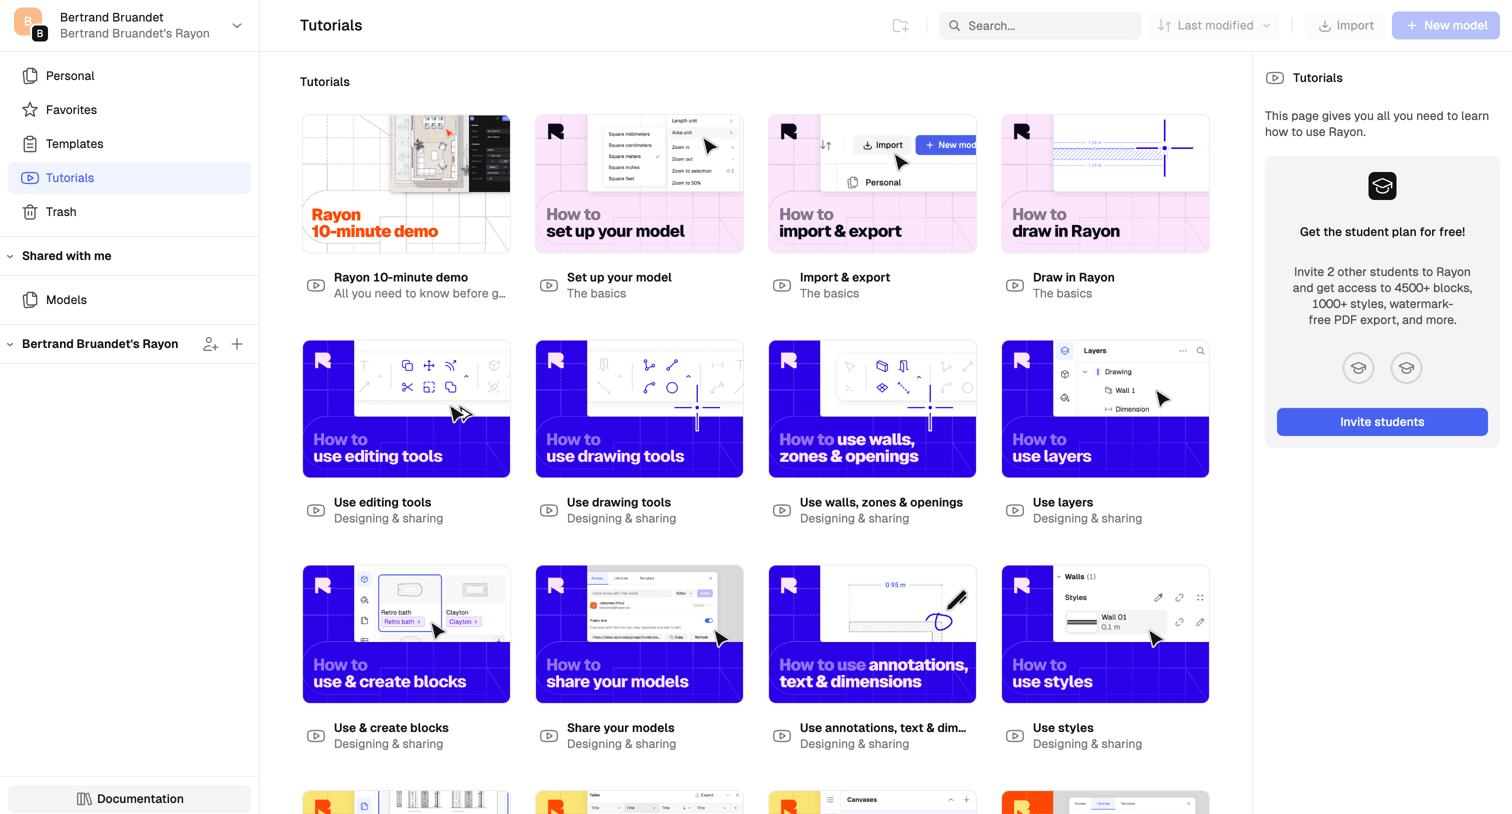Focus the Search field
Viewport: 1512px width, 814px height.
coord(1040,26)
